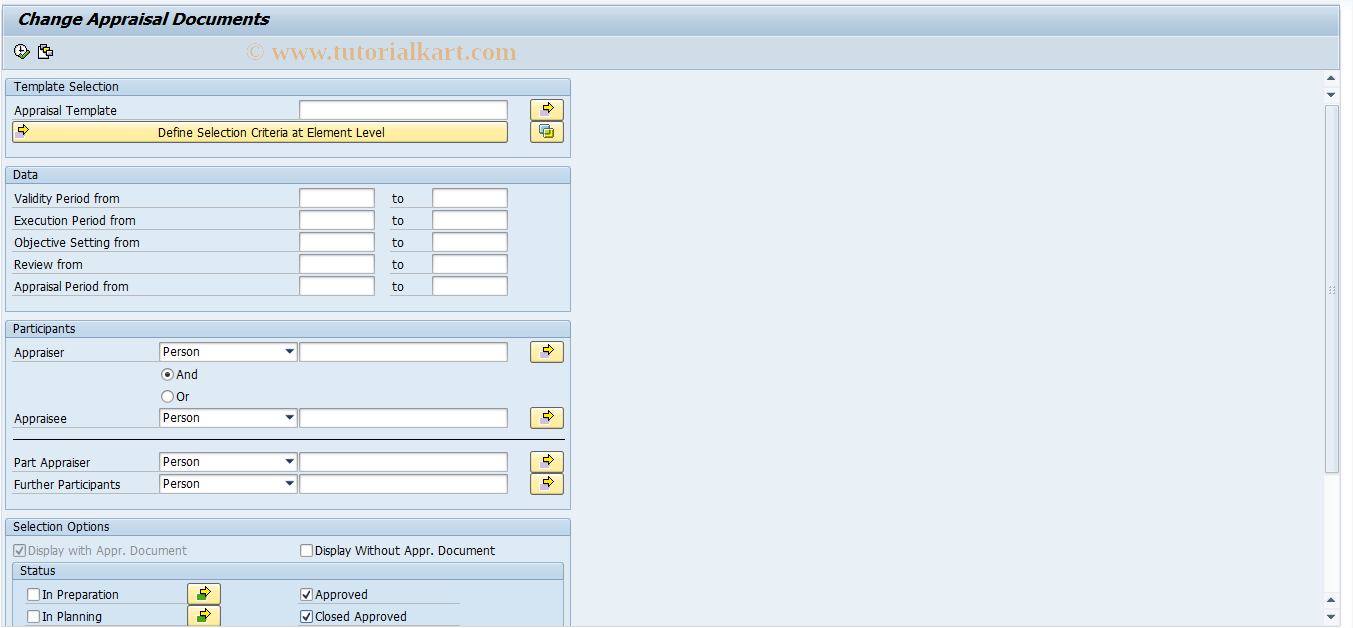The image size is (1353, 628).
Task: Uncheck the Closed Approved status checkbox
Action: point(306,616)
